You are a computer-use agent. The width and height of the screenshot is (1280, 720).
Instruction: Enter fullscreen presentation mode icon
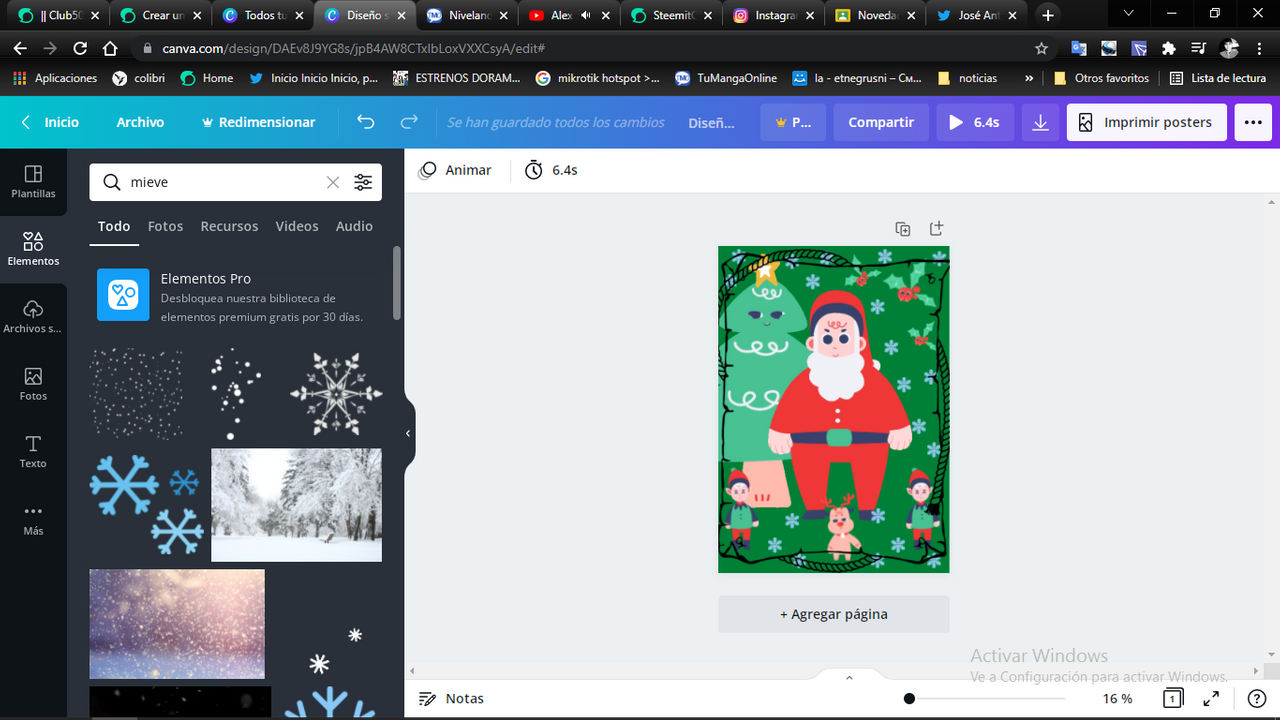pyautogui.click(x=1211, y=699)
